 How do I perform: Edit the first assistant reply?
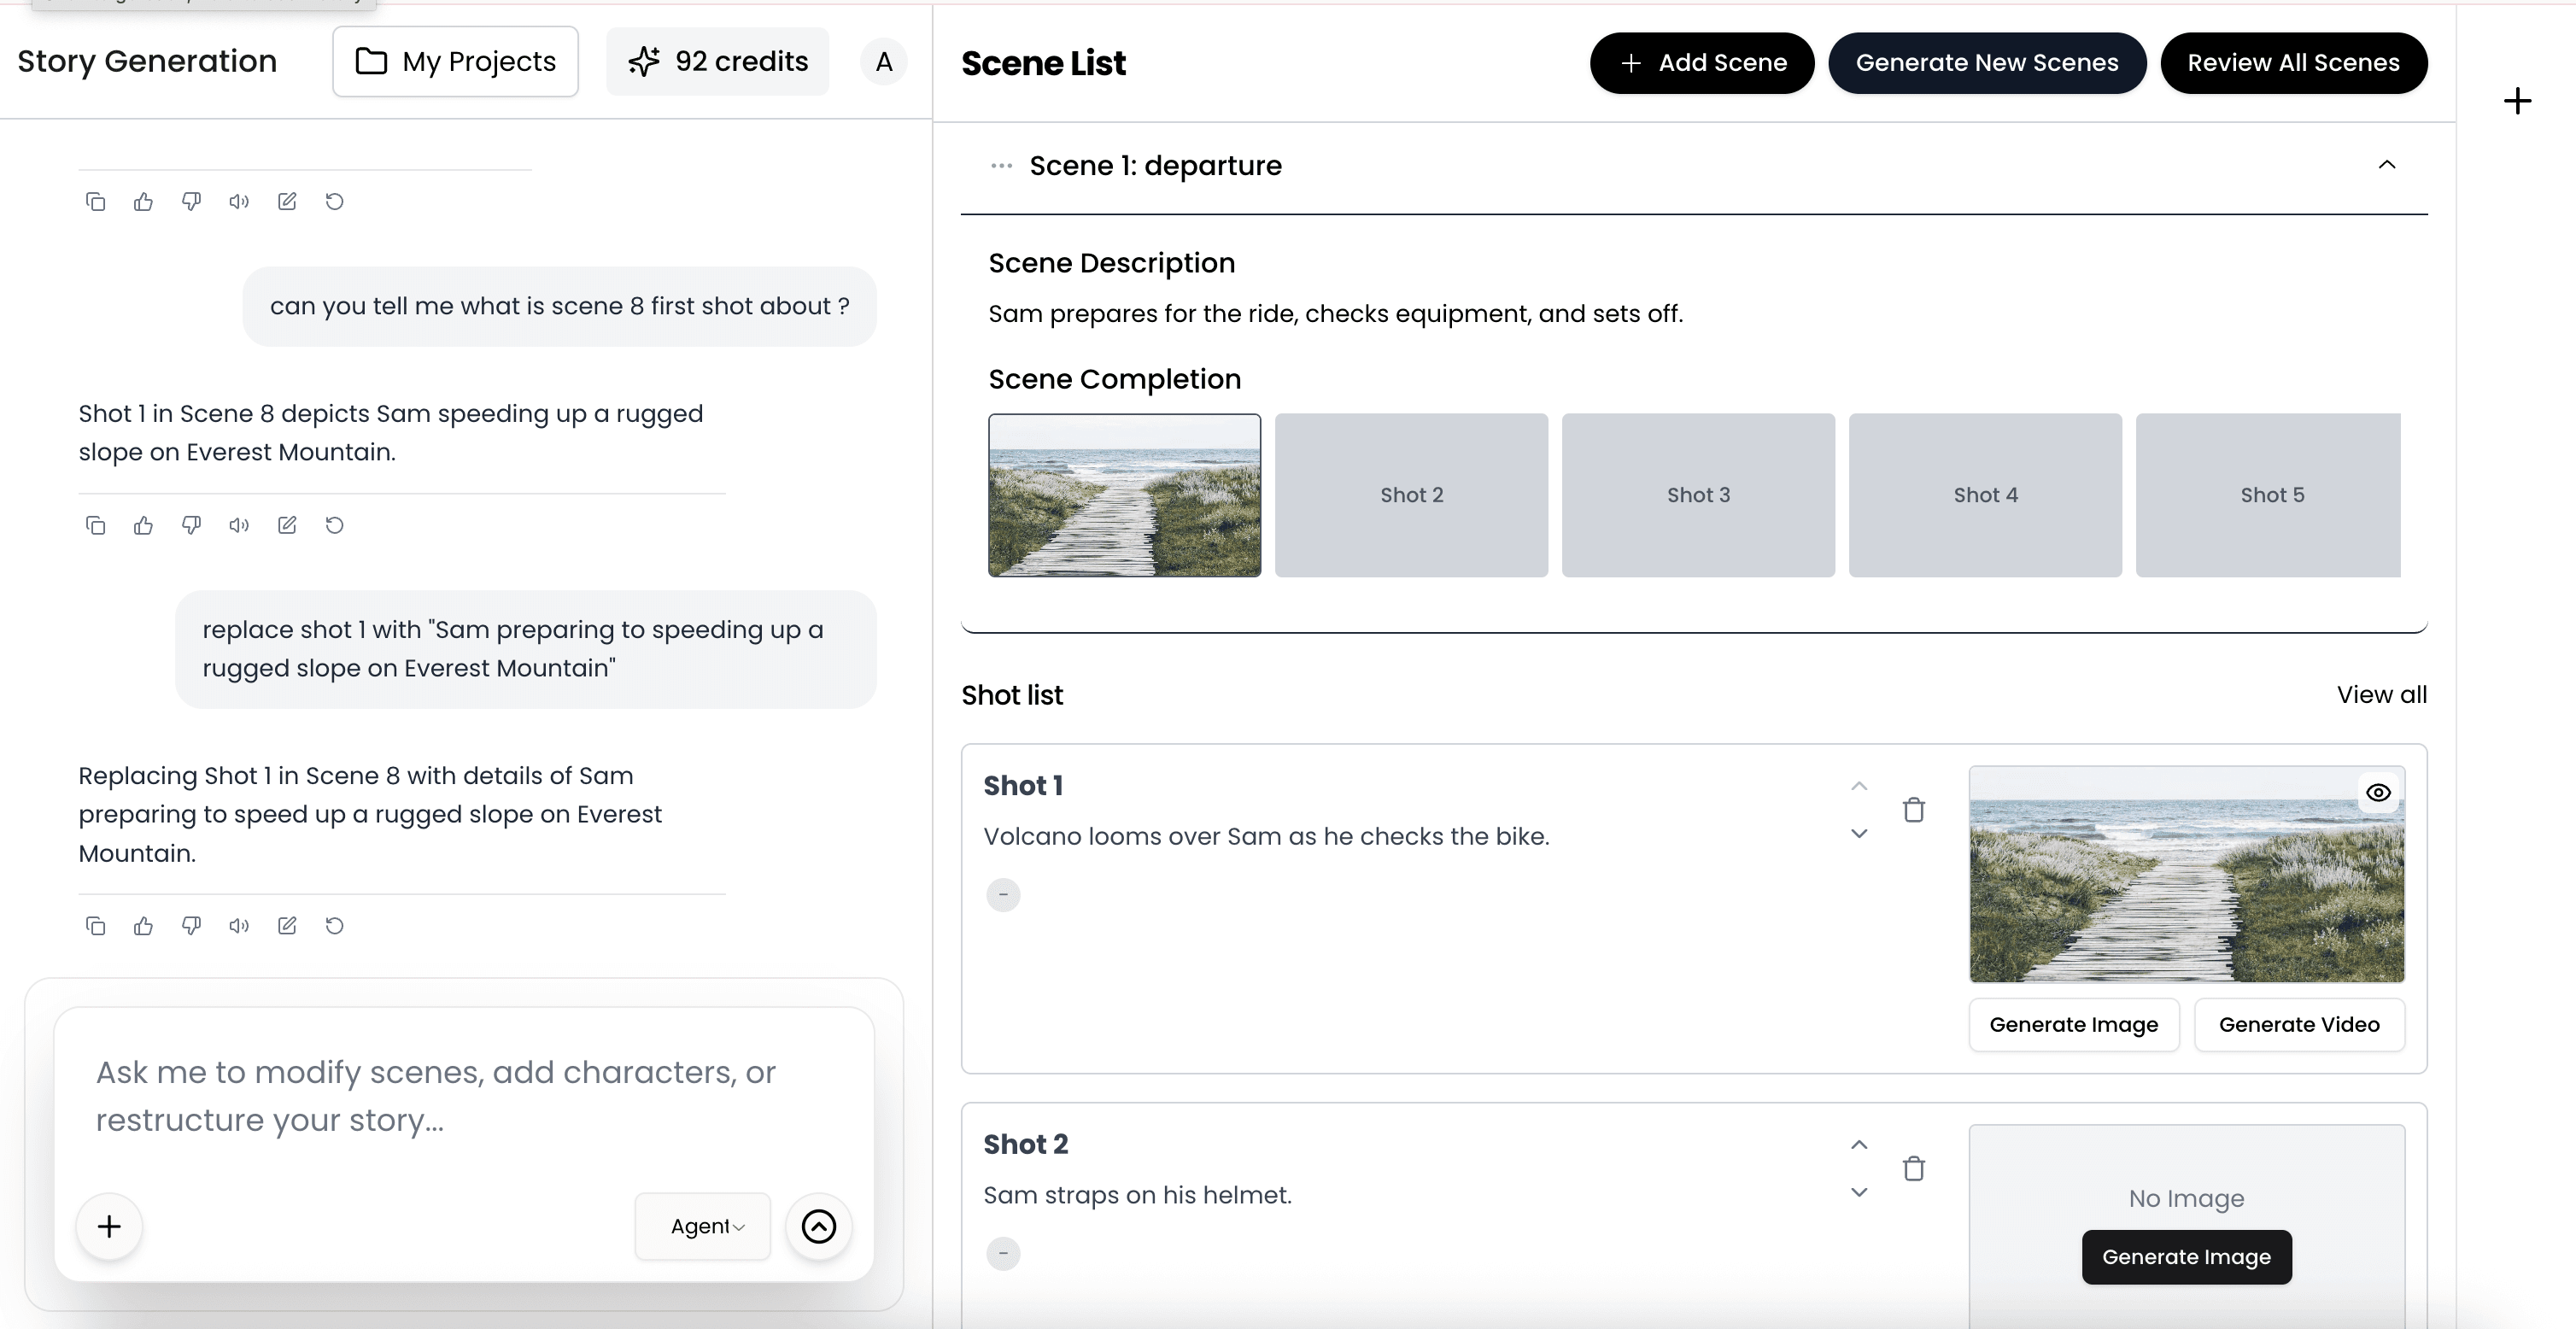click(287, 201)
